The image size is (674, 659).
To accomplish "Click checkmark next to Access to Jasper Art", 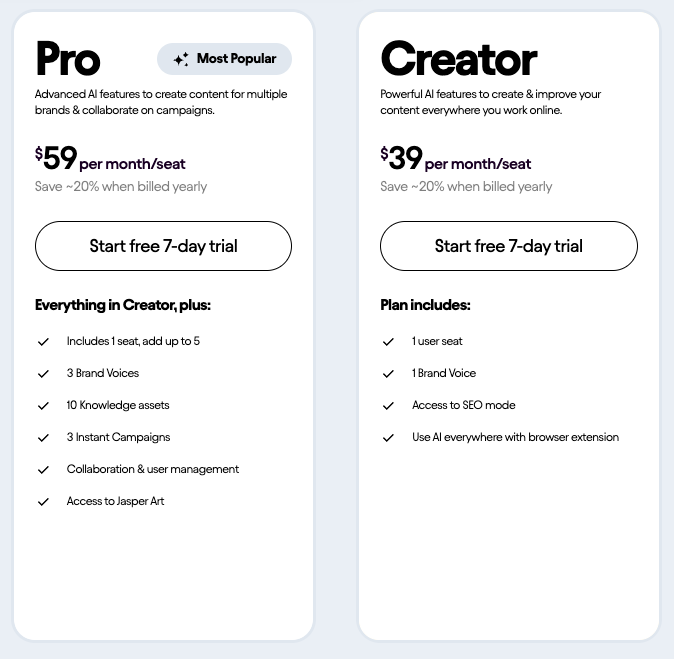I will [x=43, y=502].
